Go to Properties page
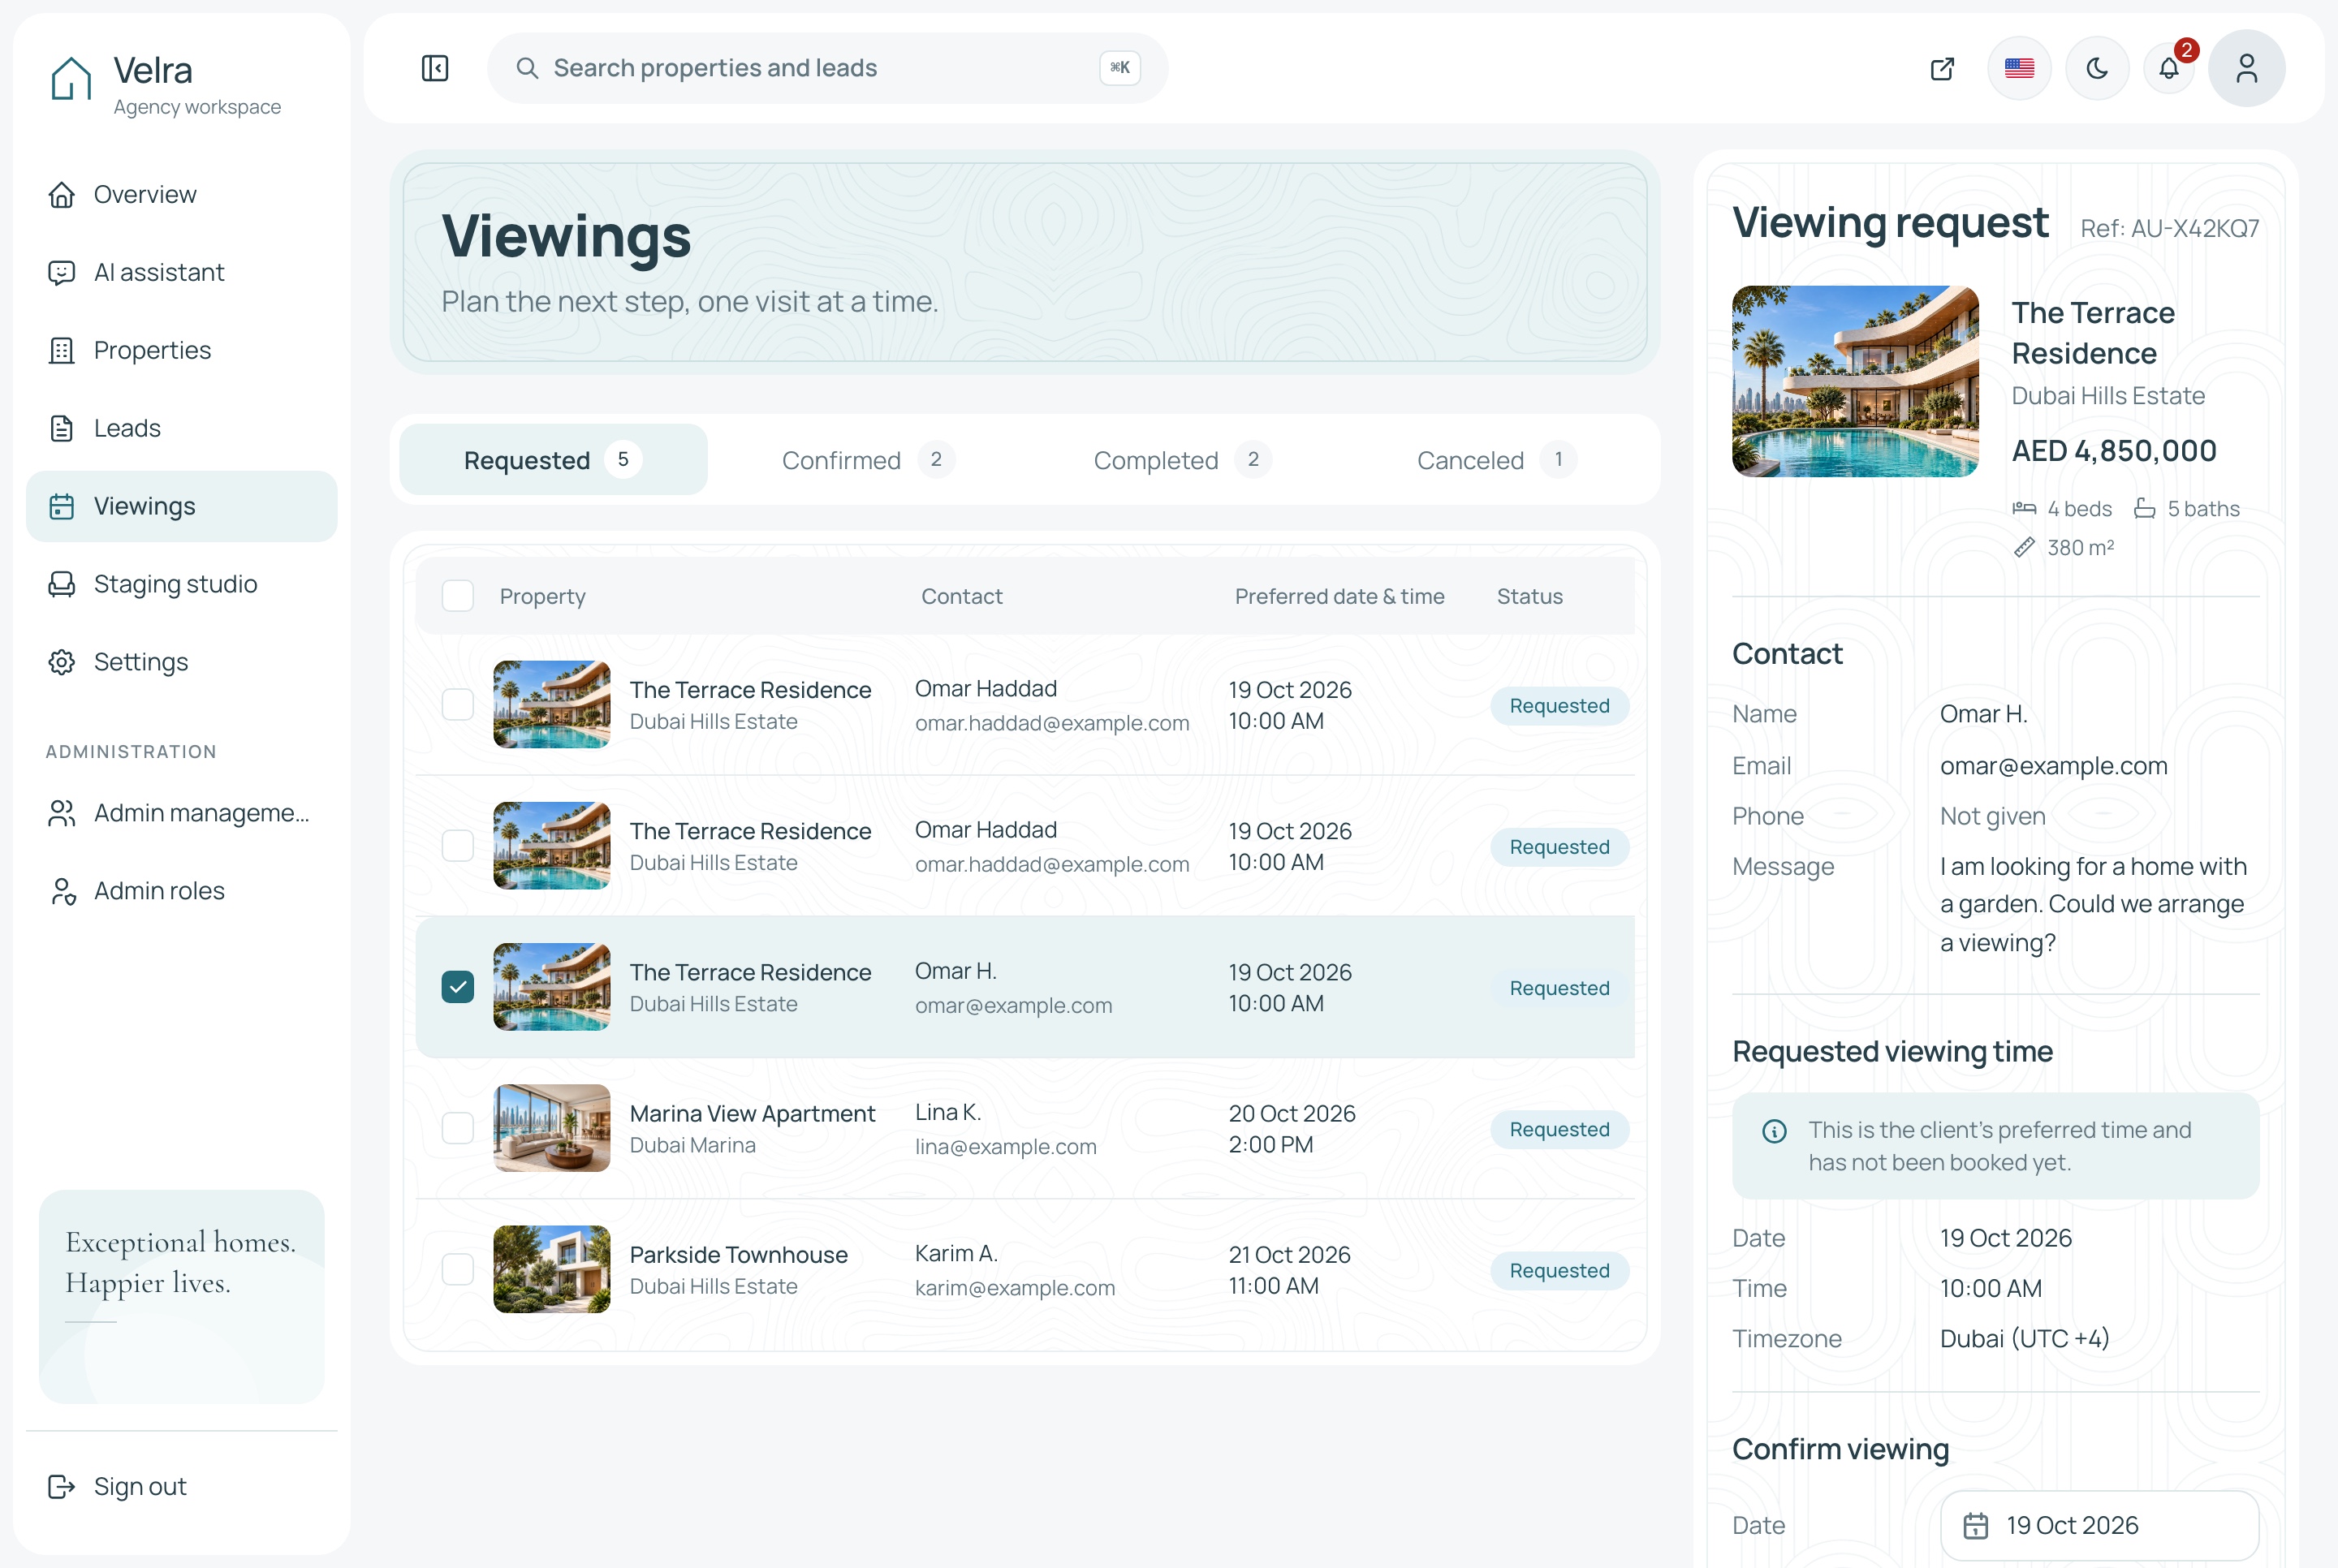Viewport: 2338px width, 1568px height. click(182, 350)
